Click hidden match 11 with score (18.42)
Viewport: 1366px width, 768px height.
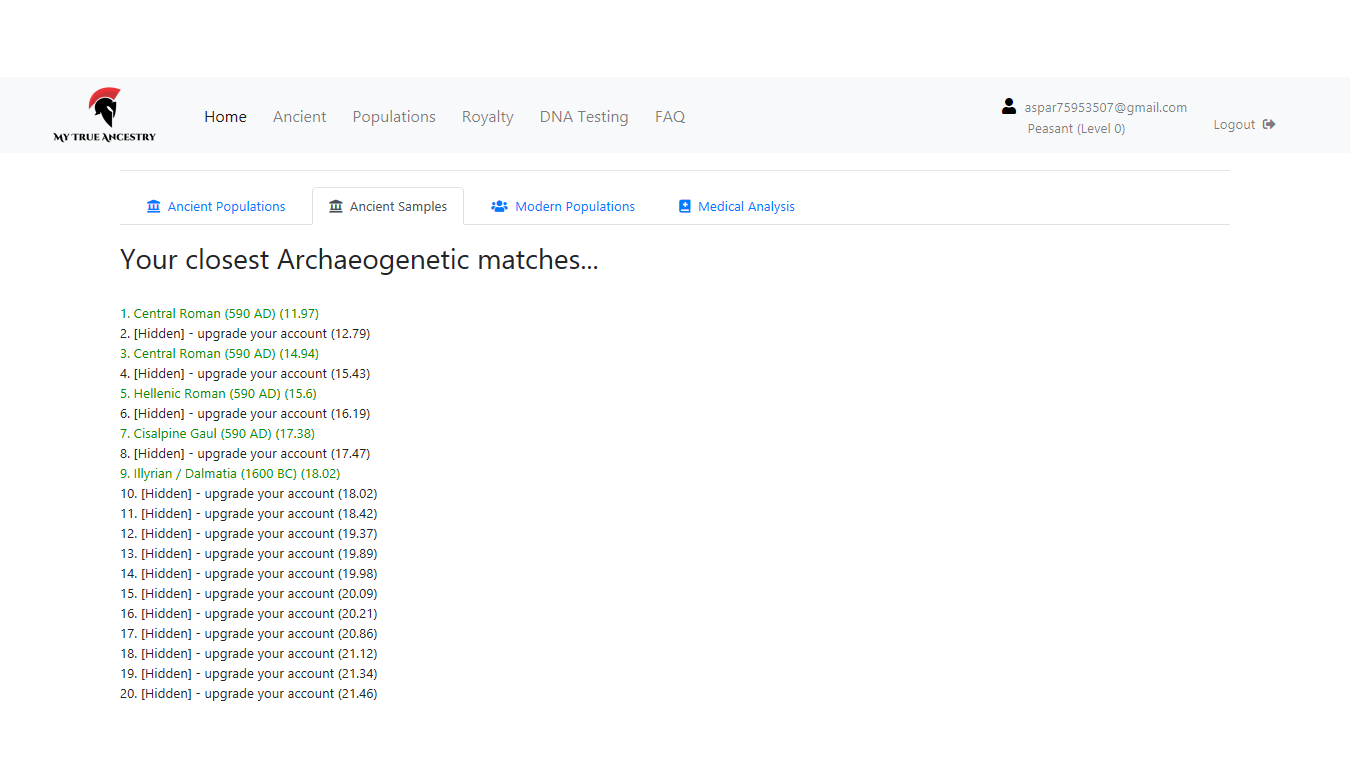coord(249,513)
